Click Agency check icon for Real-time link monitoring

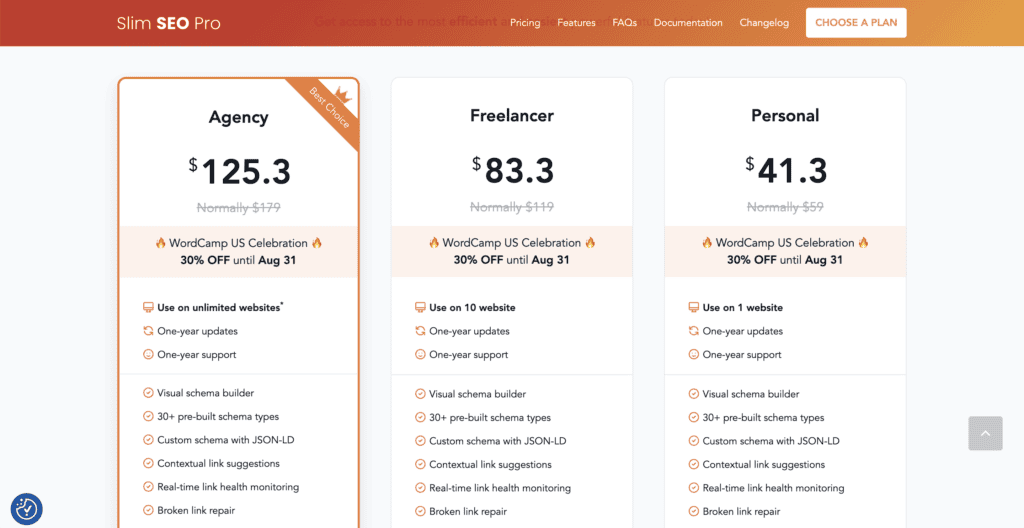point(148,487)
